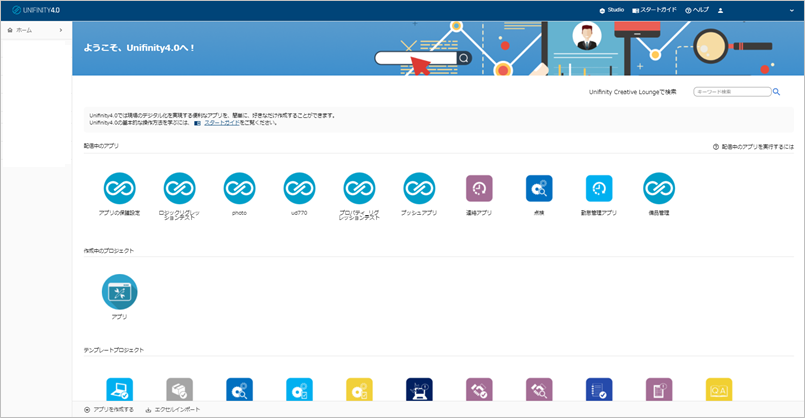Collapse the ホーム sidebar with the chevron
Image resolution: width=805 pixels, height=418 pixels.
click(61, 31)
